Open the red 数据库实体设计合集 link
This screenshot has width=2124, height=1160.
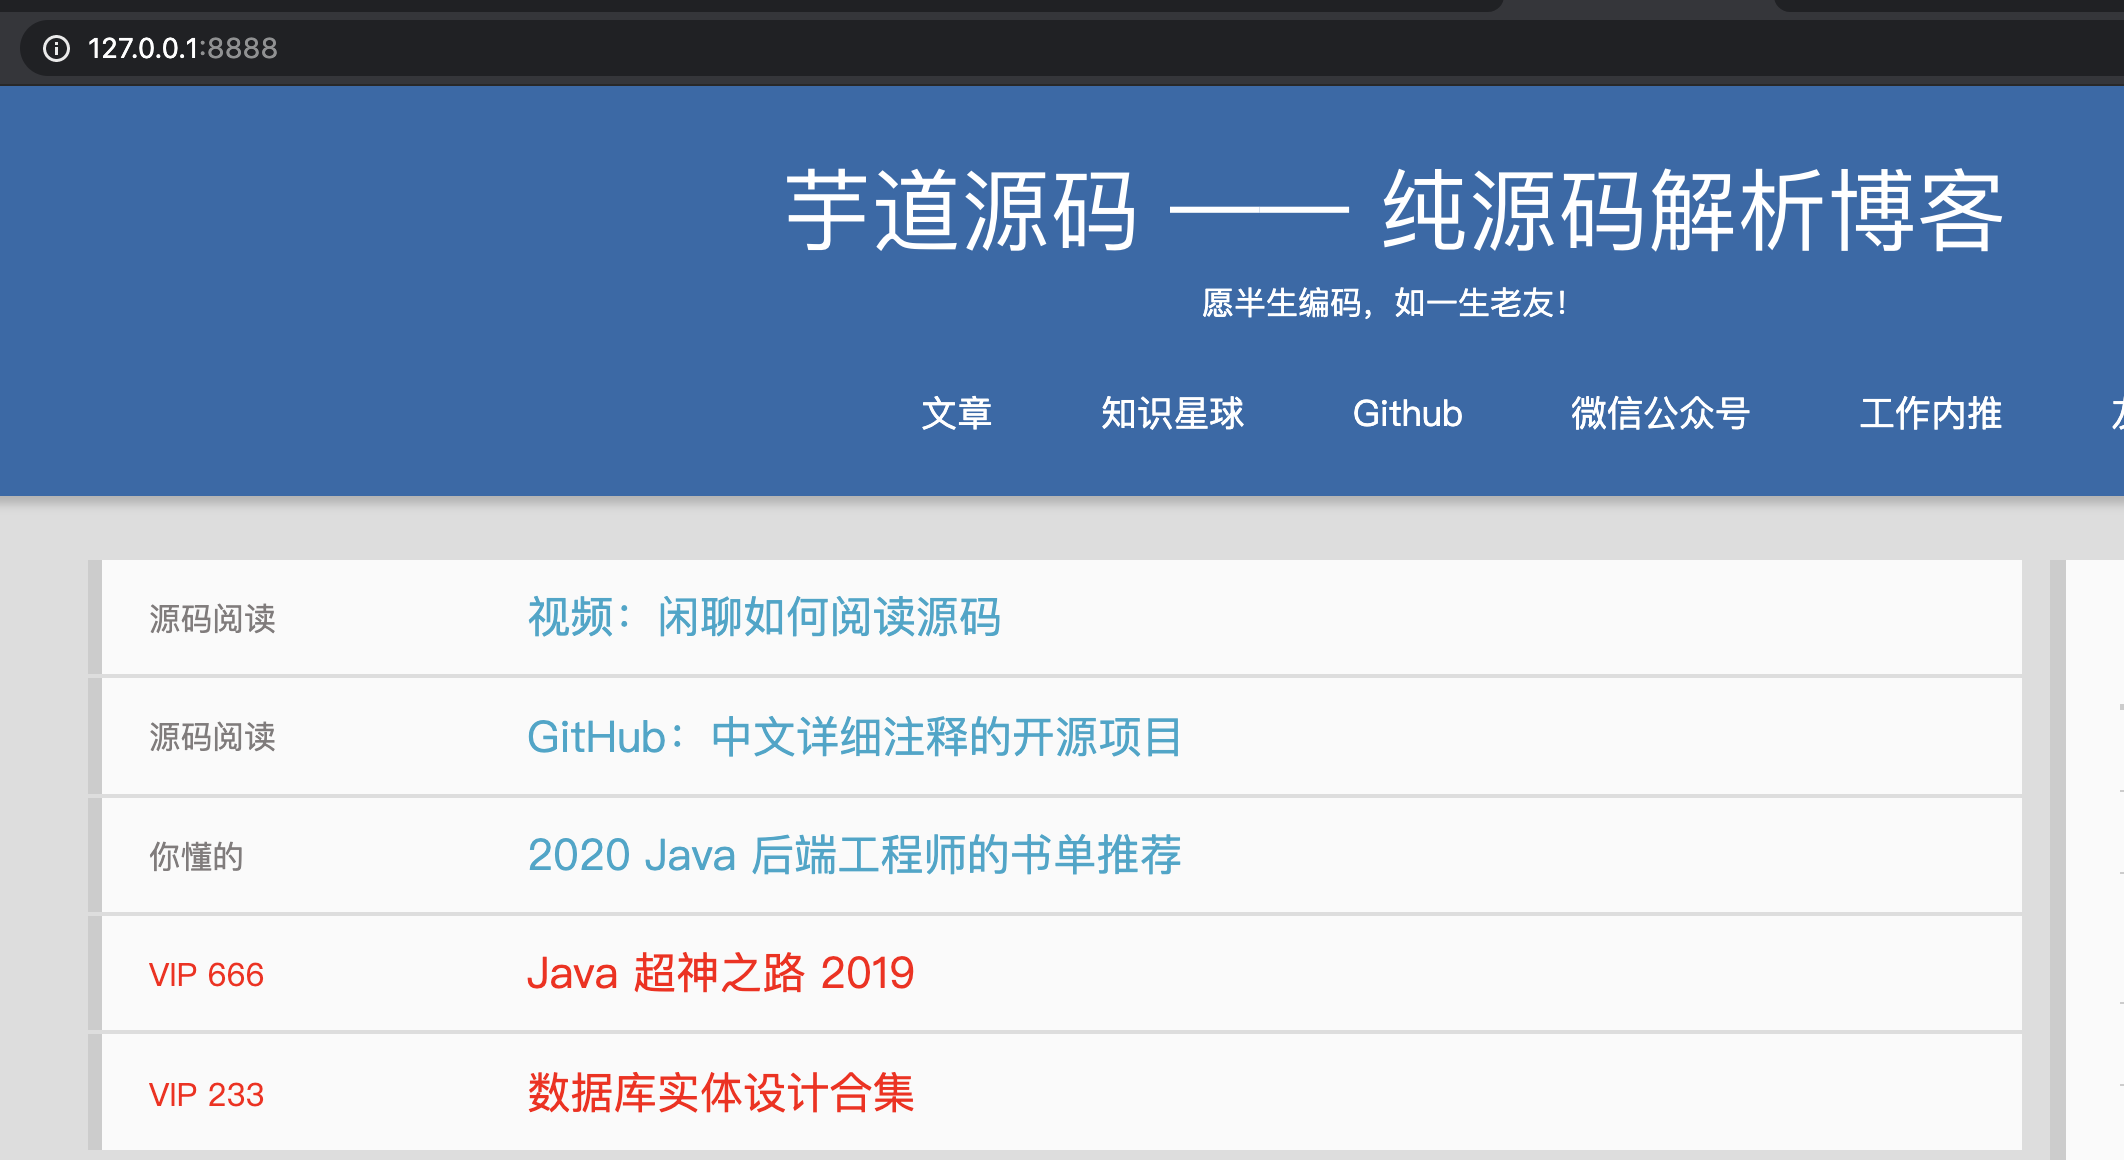click(720, 1092)
